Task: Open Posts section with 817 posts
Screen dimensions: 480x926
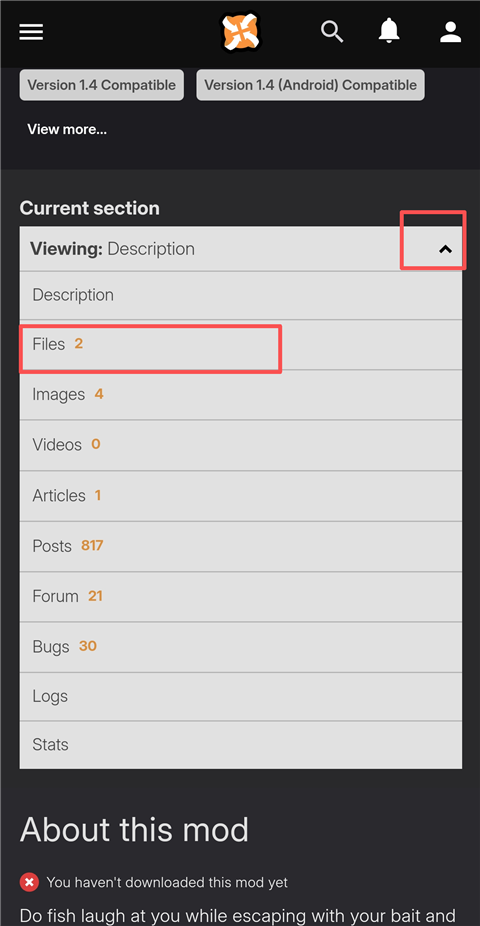Action: (x=241, y=546)
